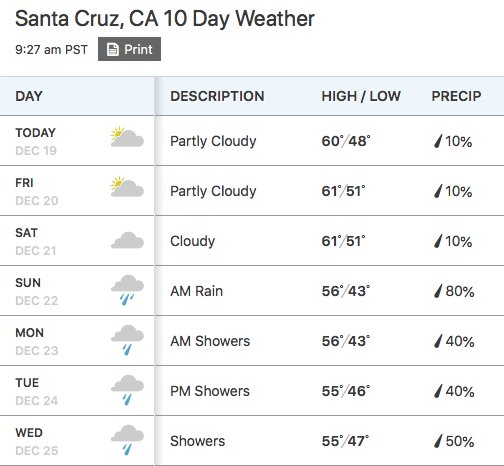
Task: Click the shower icon for Wednesday
Action: 127,440
